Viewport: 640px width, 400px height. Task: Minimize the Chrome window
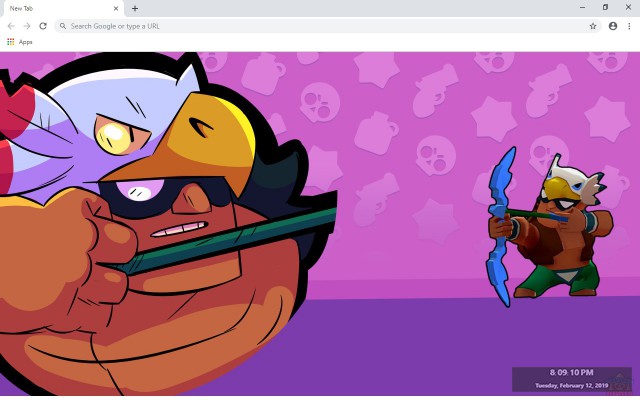pos(582,7)
